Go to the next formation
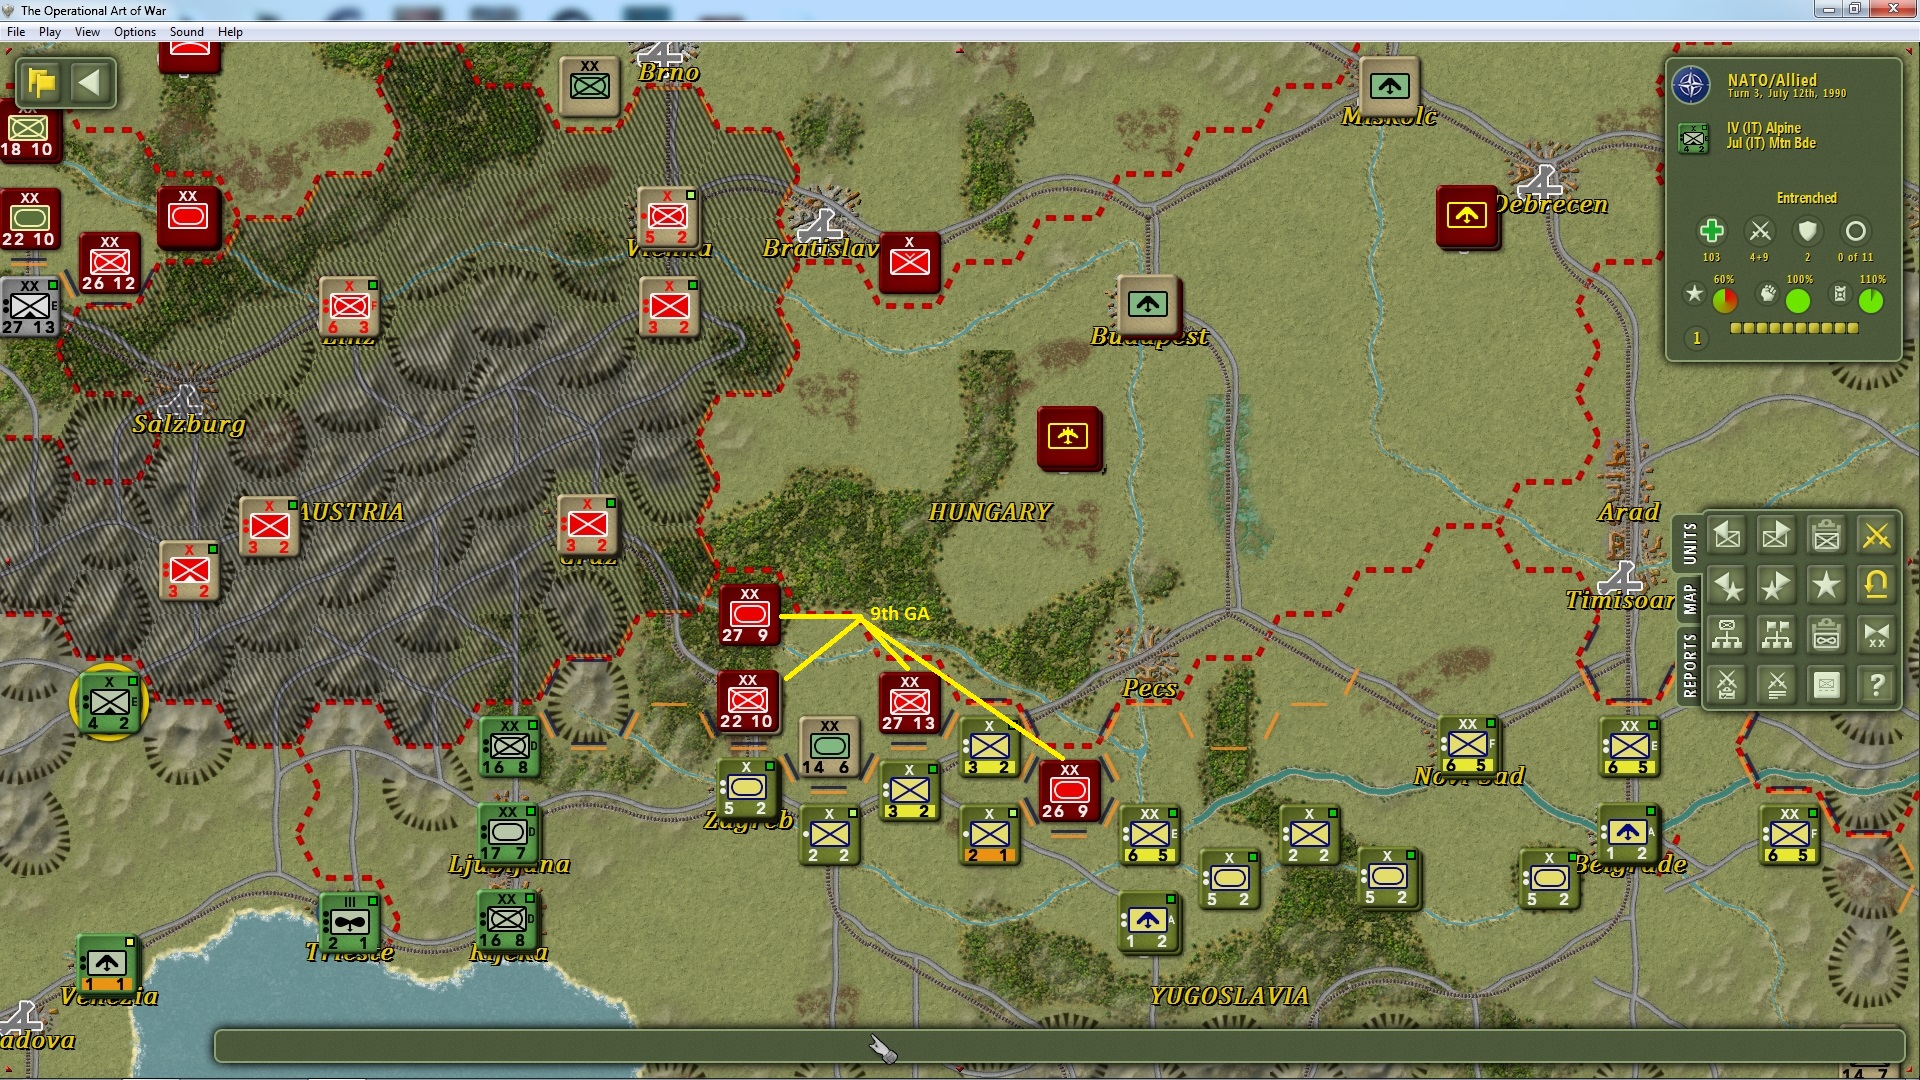1920x1080 pixels. (1776, 585)
